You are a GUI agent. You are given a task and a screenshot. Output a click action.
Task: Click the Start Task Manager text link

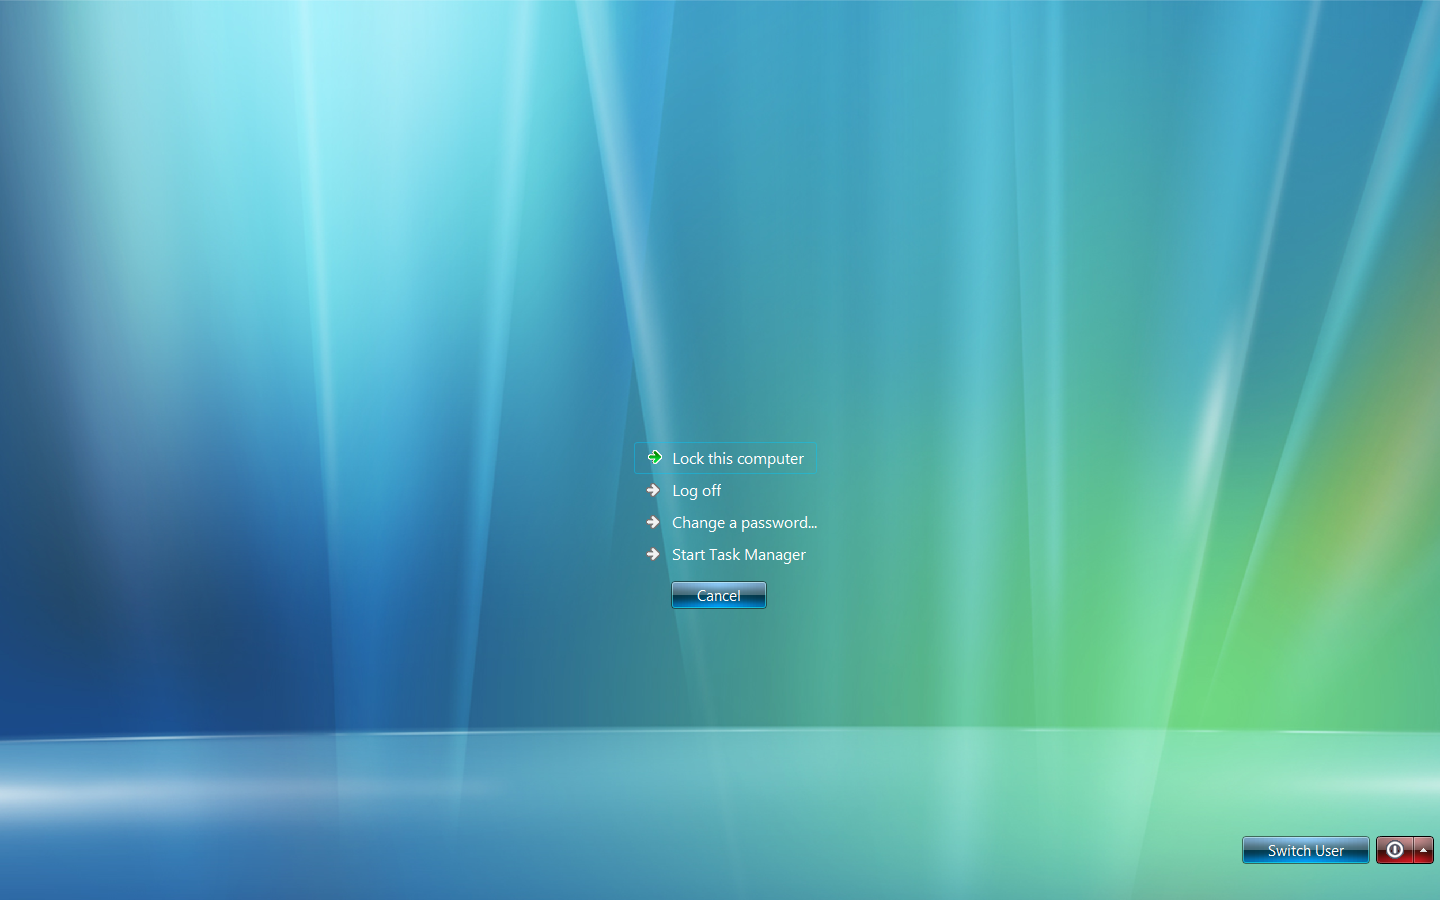point(738,554)
